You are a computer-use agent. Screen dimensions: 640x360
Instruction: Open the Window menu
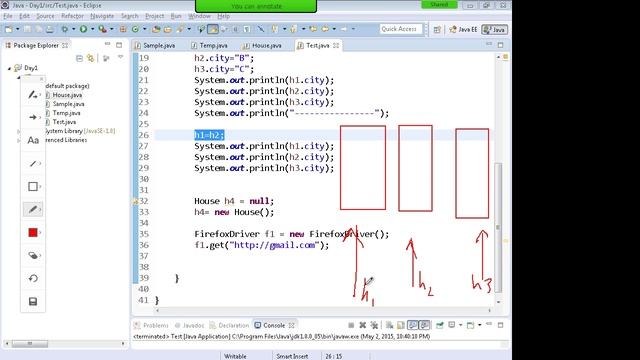[199, 16]
